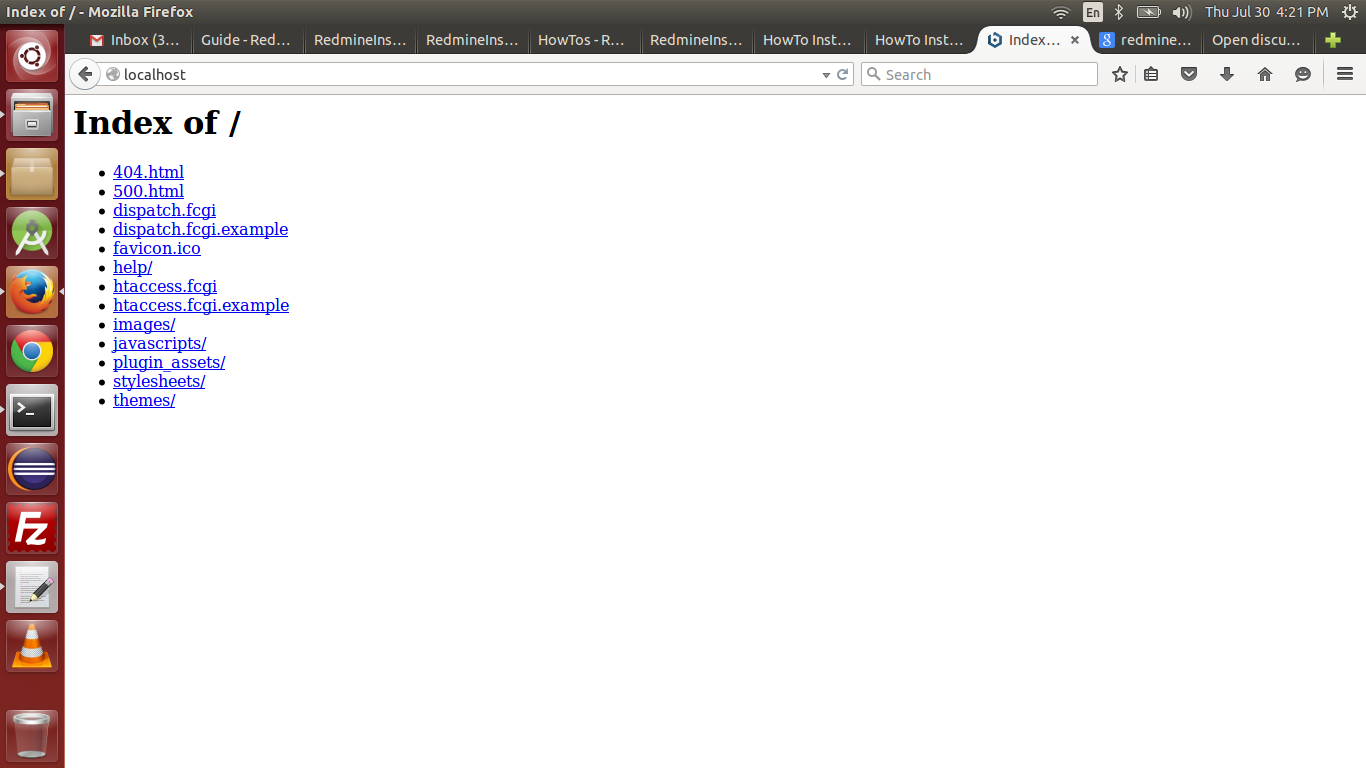Click the Home icon in the toolbar
The width and height of the screenshot is (1366, 768).
pos(1264,73)
